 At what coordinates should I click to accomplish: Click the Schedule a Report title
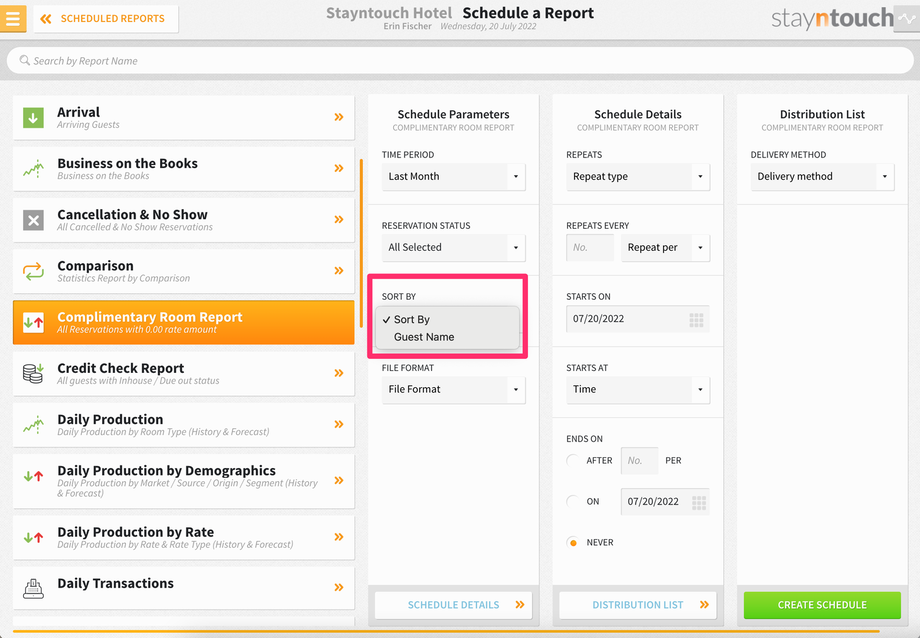click(528, 13)
